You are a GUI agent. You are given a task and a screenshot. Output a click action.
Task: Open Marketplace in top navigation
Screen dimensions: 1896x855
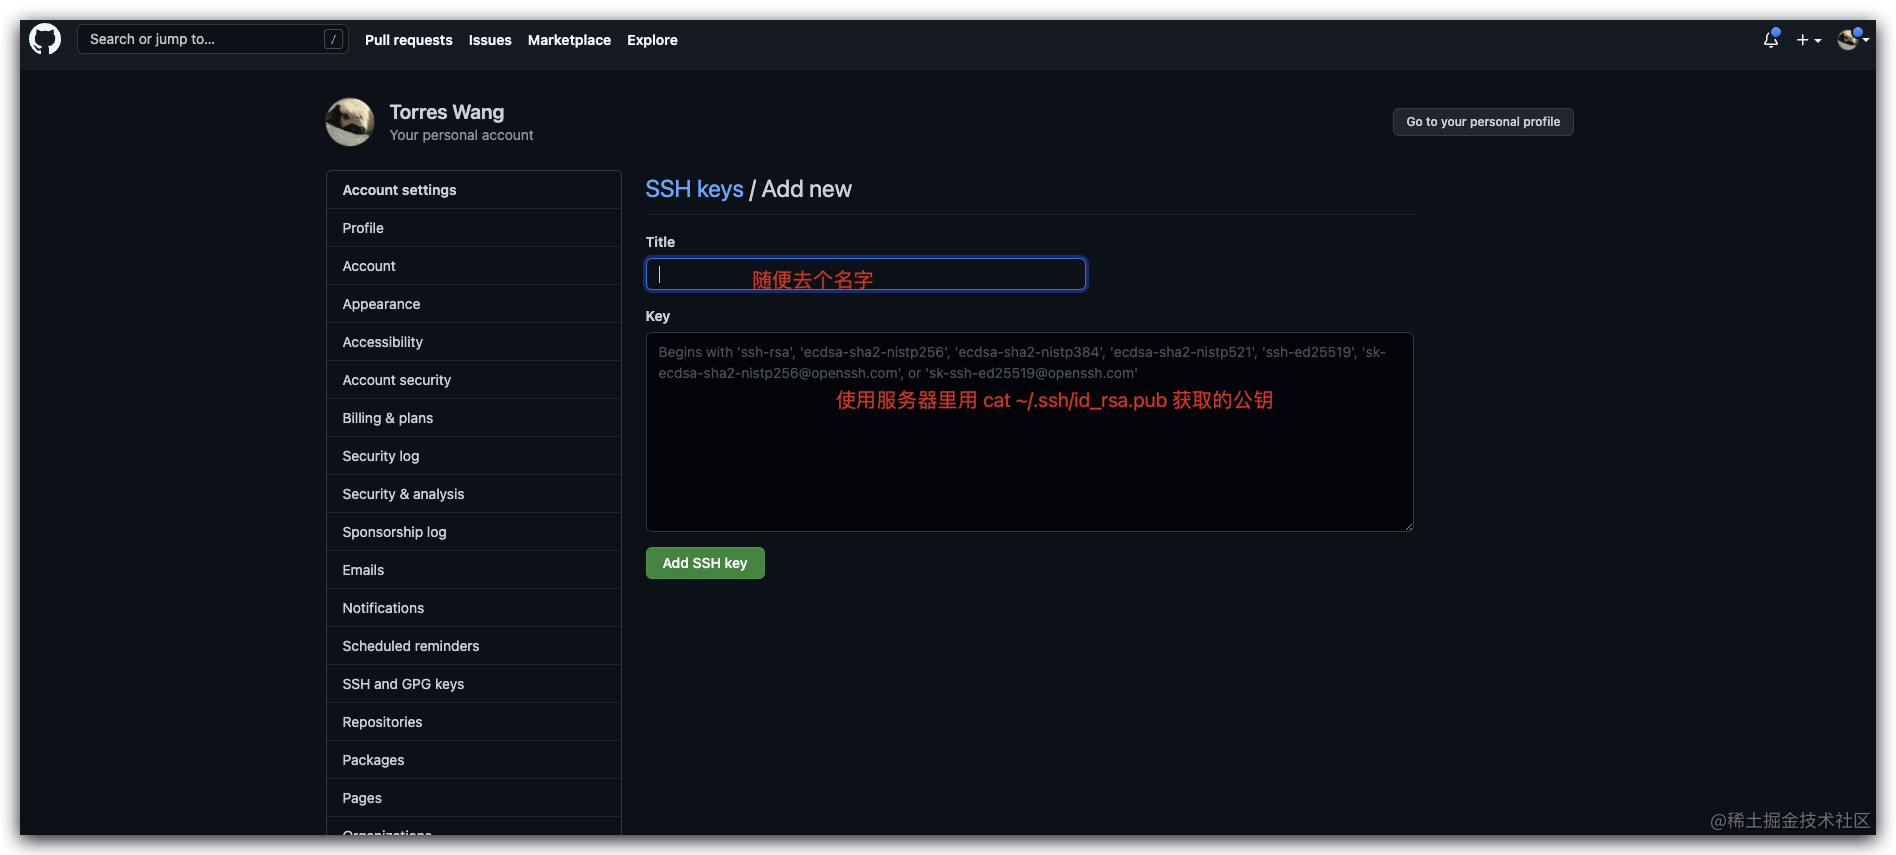[x=569, y=40]
